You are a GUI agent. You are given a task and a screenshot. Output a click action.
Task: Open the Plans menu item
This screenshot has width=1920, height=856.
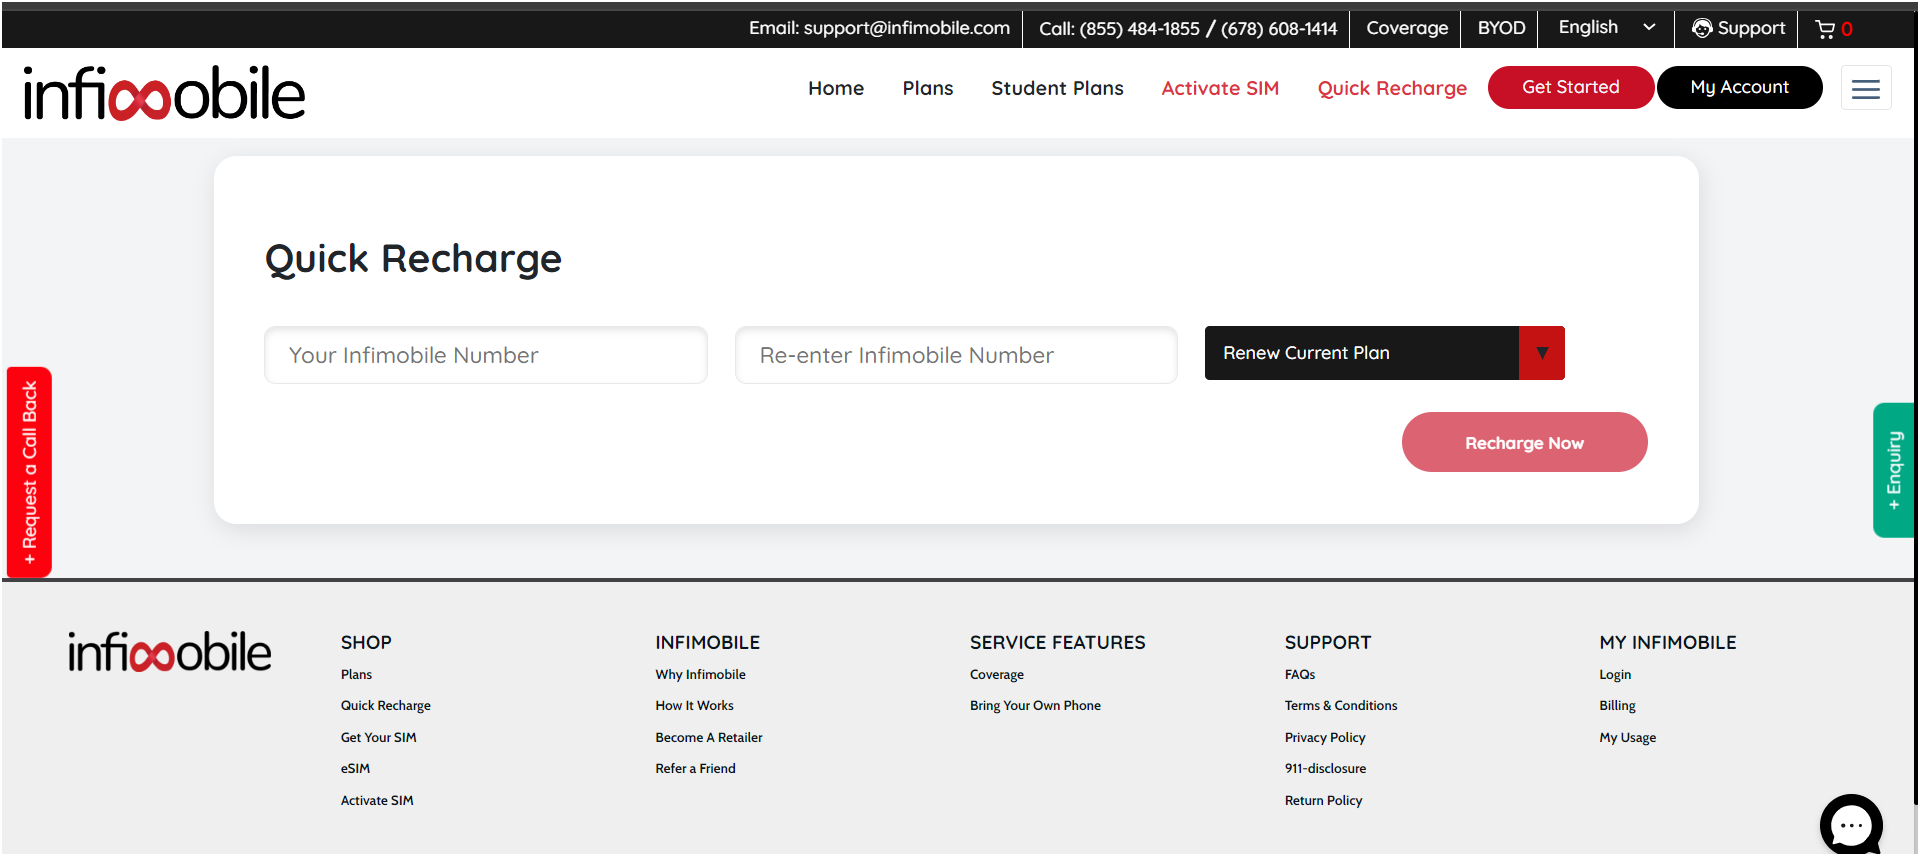928,88
